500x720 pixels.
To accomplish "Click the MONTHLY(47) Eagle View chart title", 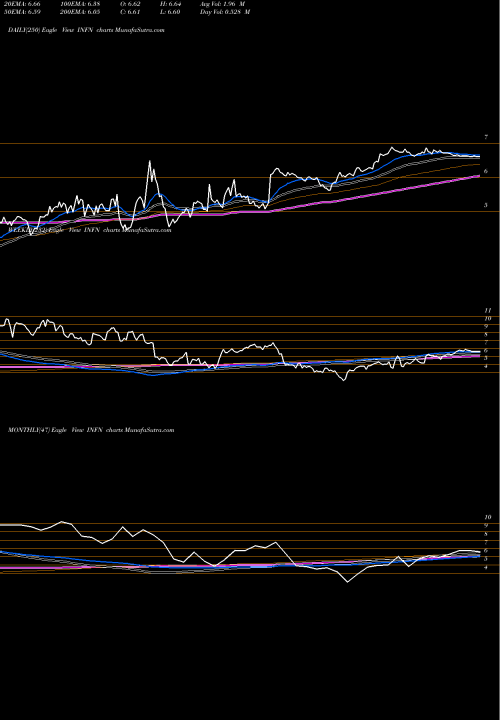I will 91,430.
